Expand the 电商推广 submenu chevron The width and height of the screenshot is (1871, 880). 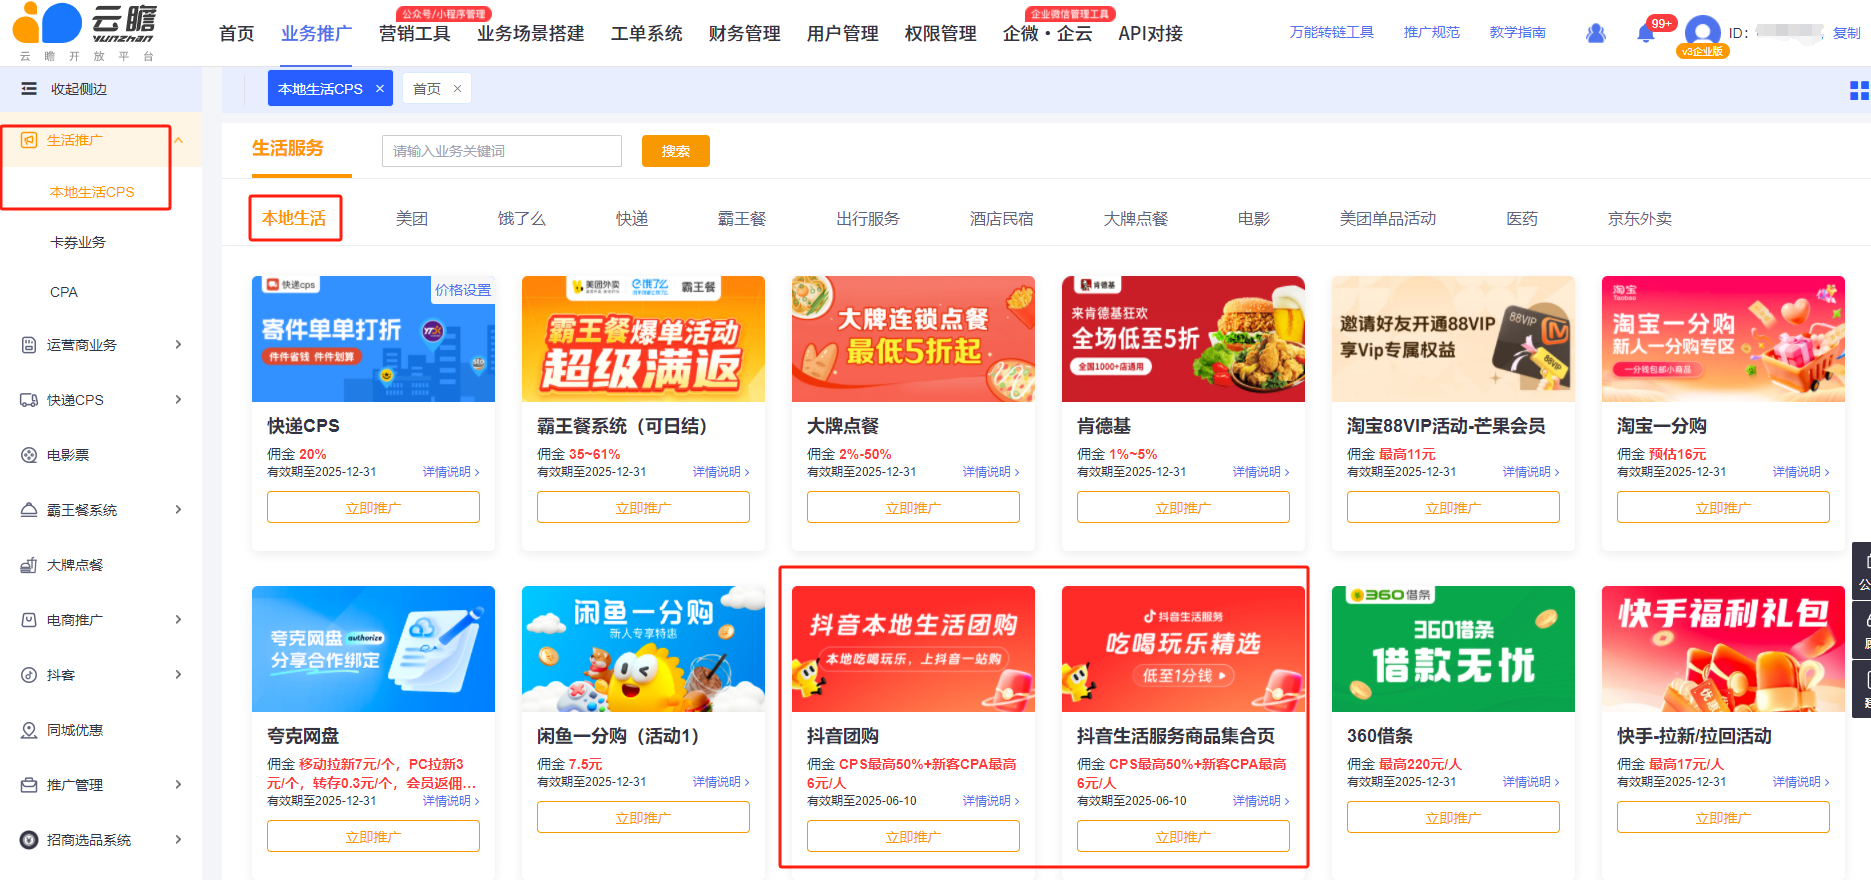(x=179, y=620)
